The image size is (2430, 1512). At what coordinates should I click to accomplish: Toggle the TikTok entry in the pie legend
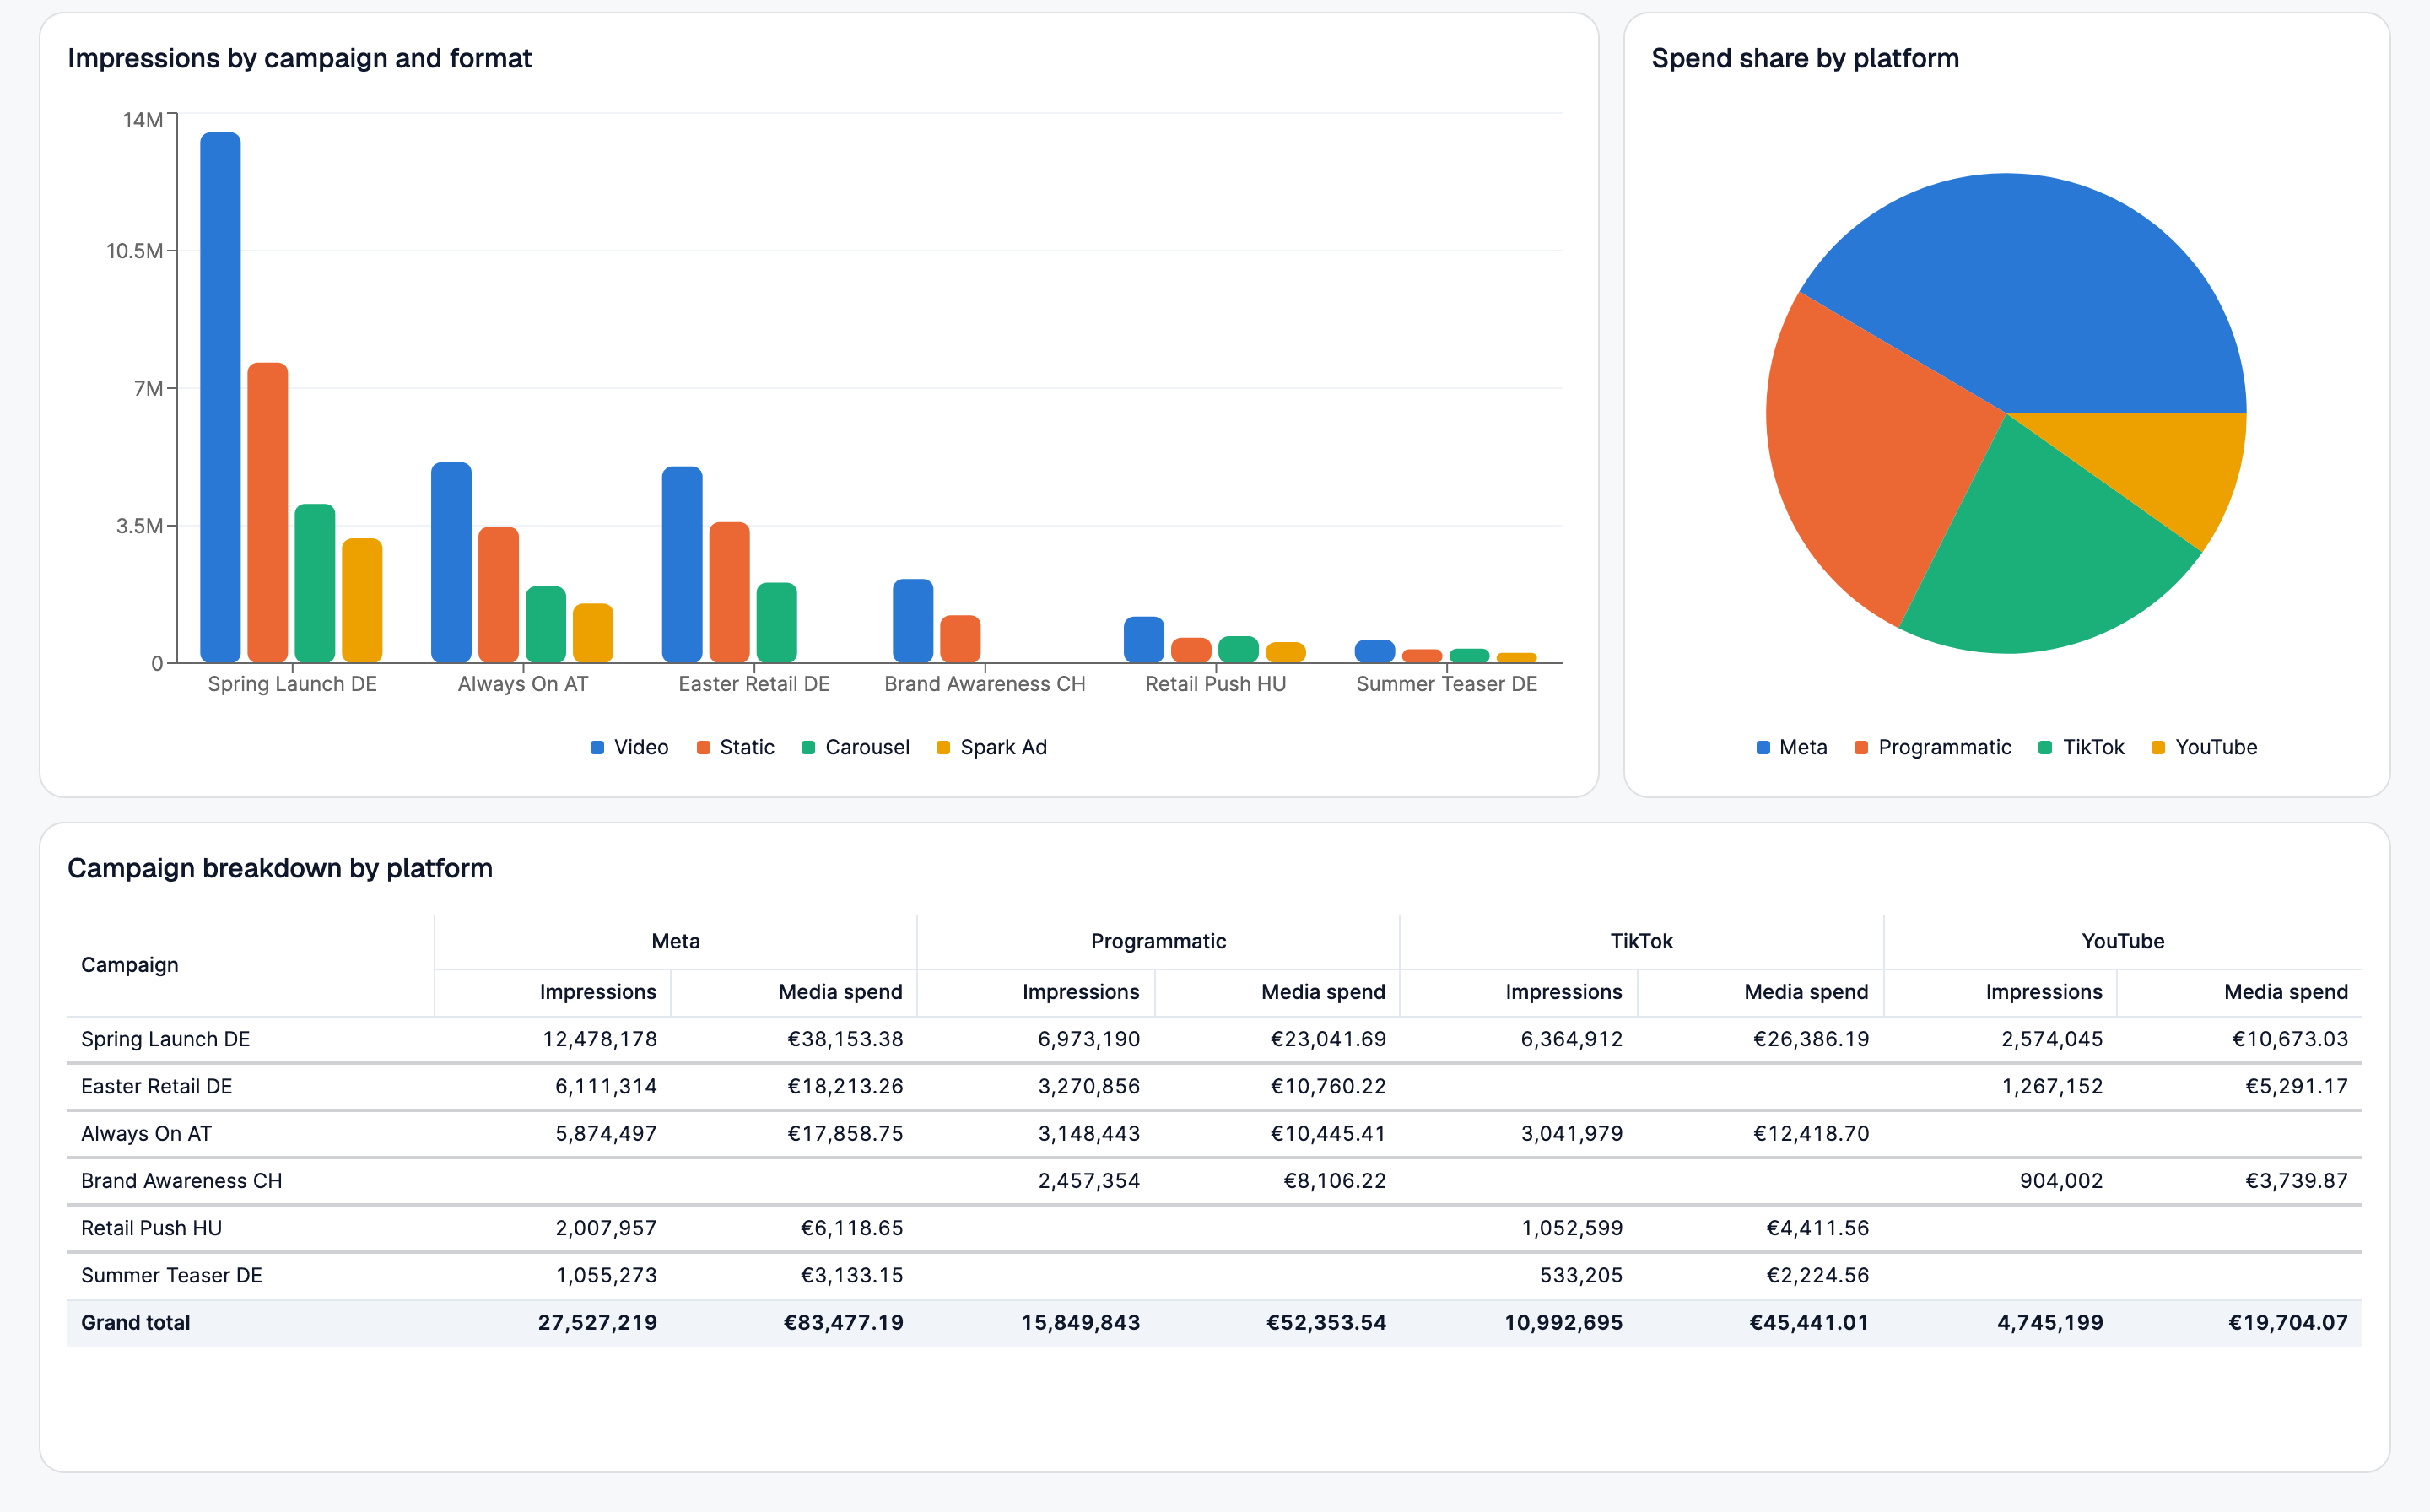(x=2081, y=747)
